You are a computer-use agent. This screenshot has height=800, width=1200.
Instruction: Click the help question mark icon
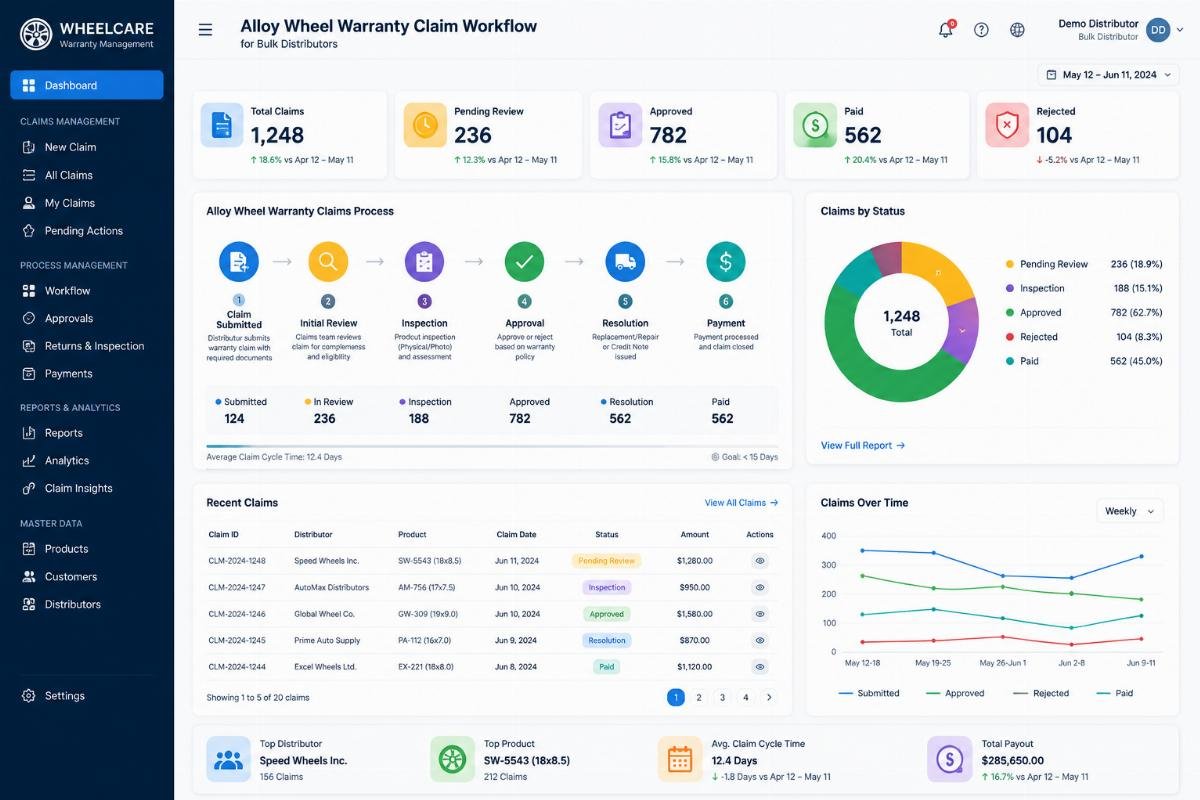pyautogui.click(x=981, y=30)
